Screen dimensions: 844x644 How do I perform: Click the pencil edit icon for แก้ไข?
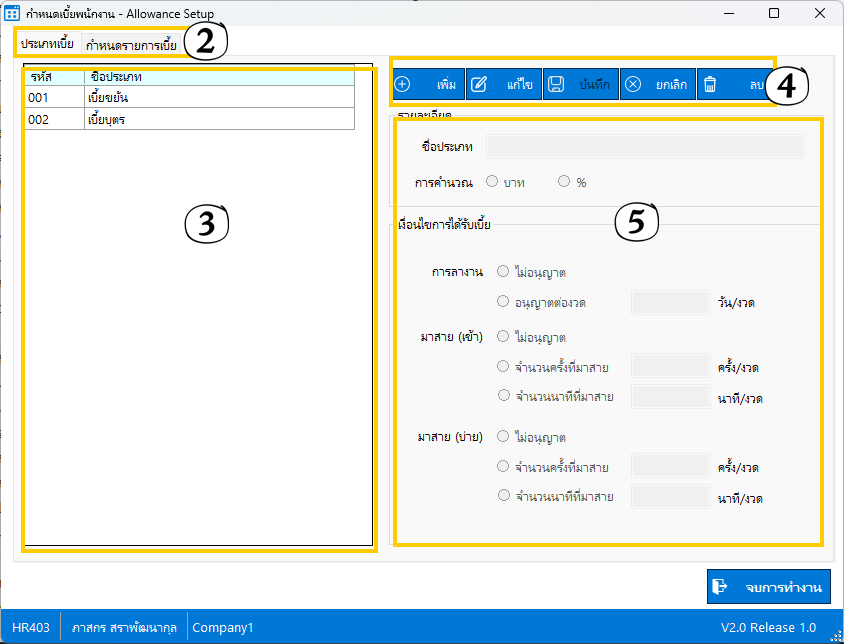pyautogui.click(x=478, y=85)
